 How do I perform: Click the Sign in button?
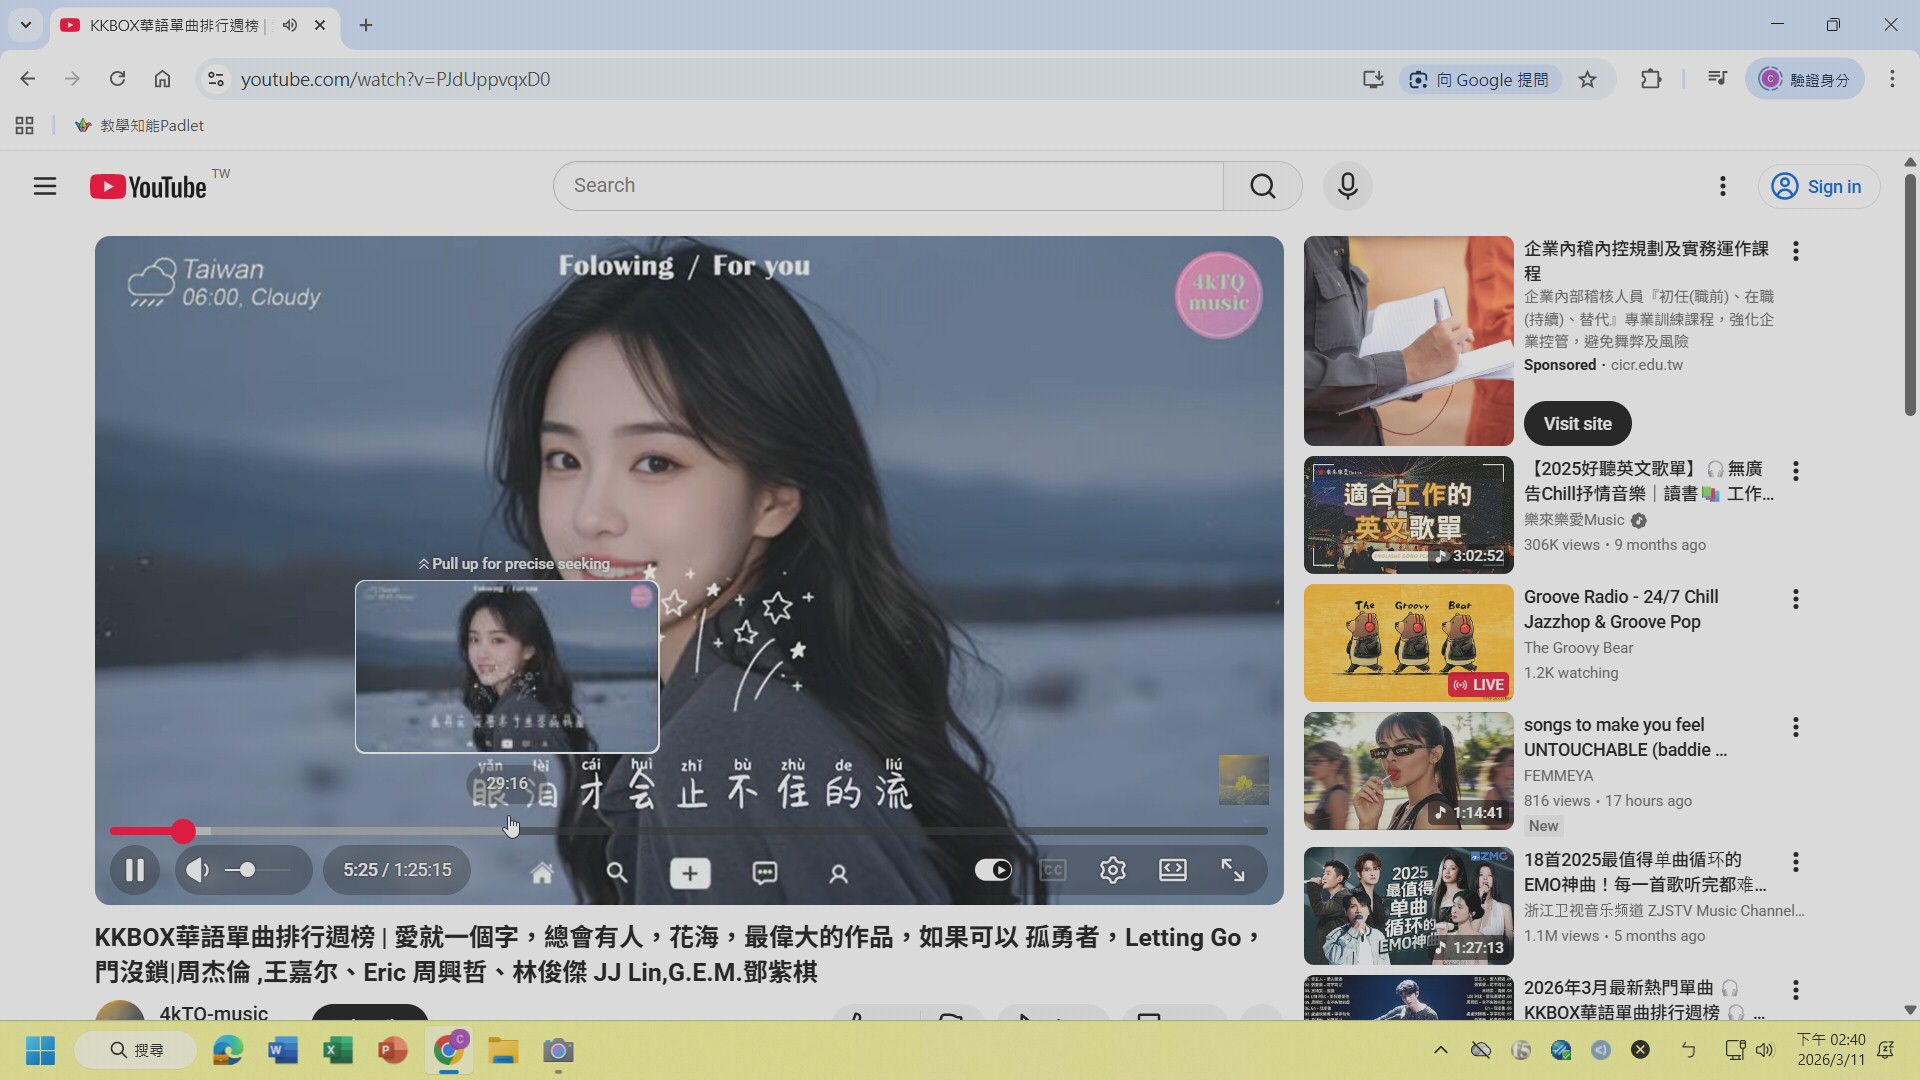click(x=1818, y=186)
